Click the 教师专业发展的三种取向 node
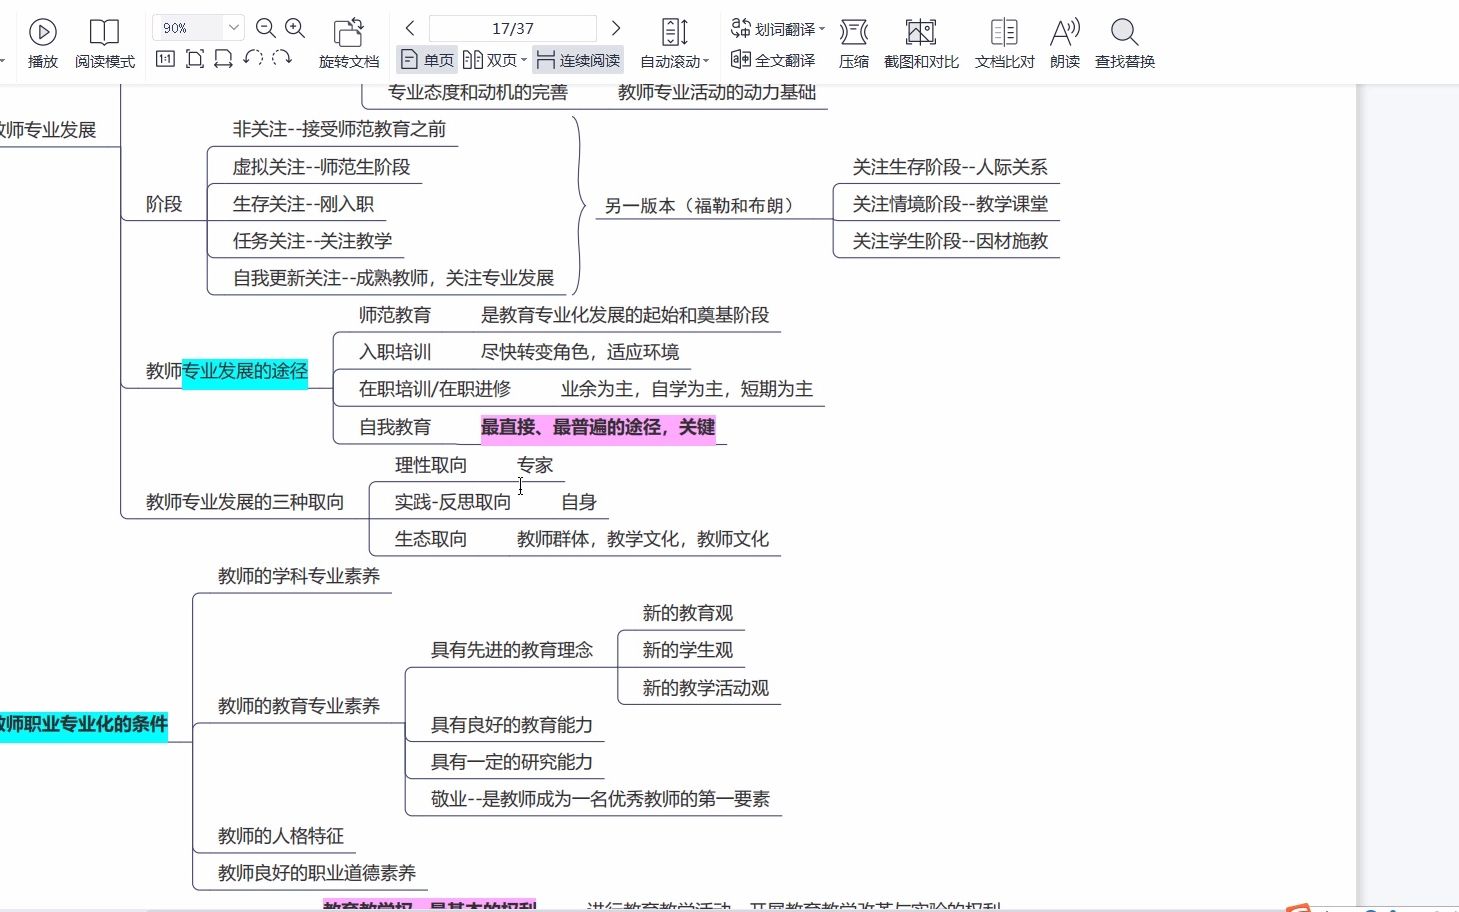Viewport: 1459px width, 912px height. 245,502
